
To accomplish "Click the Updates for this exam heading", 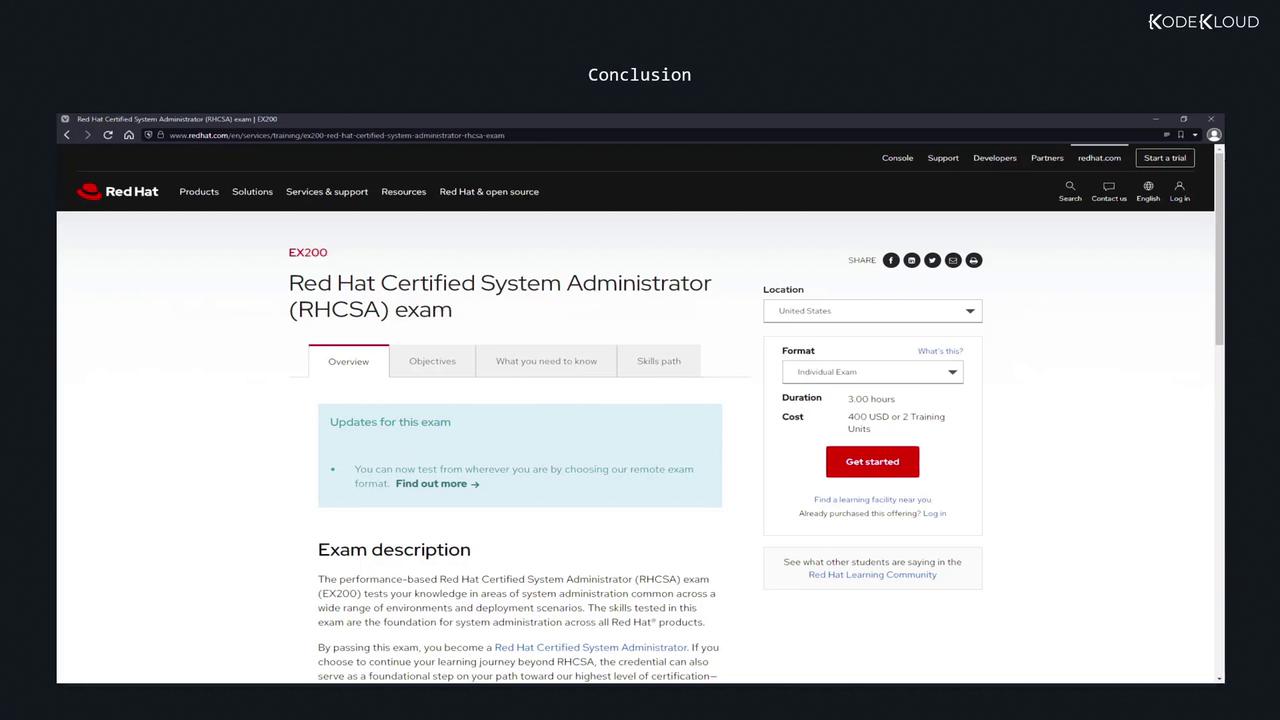I will (390, 422).
